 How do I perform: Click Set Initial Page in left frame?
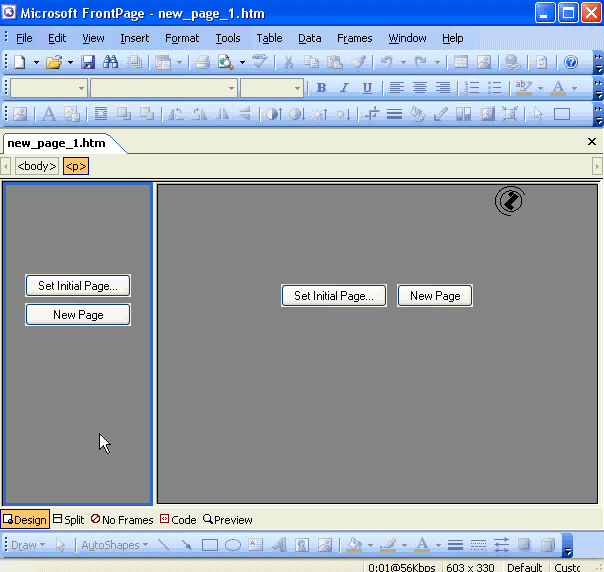pyautogui.click(x=78, y=286)
